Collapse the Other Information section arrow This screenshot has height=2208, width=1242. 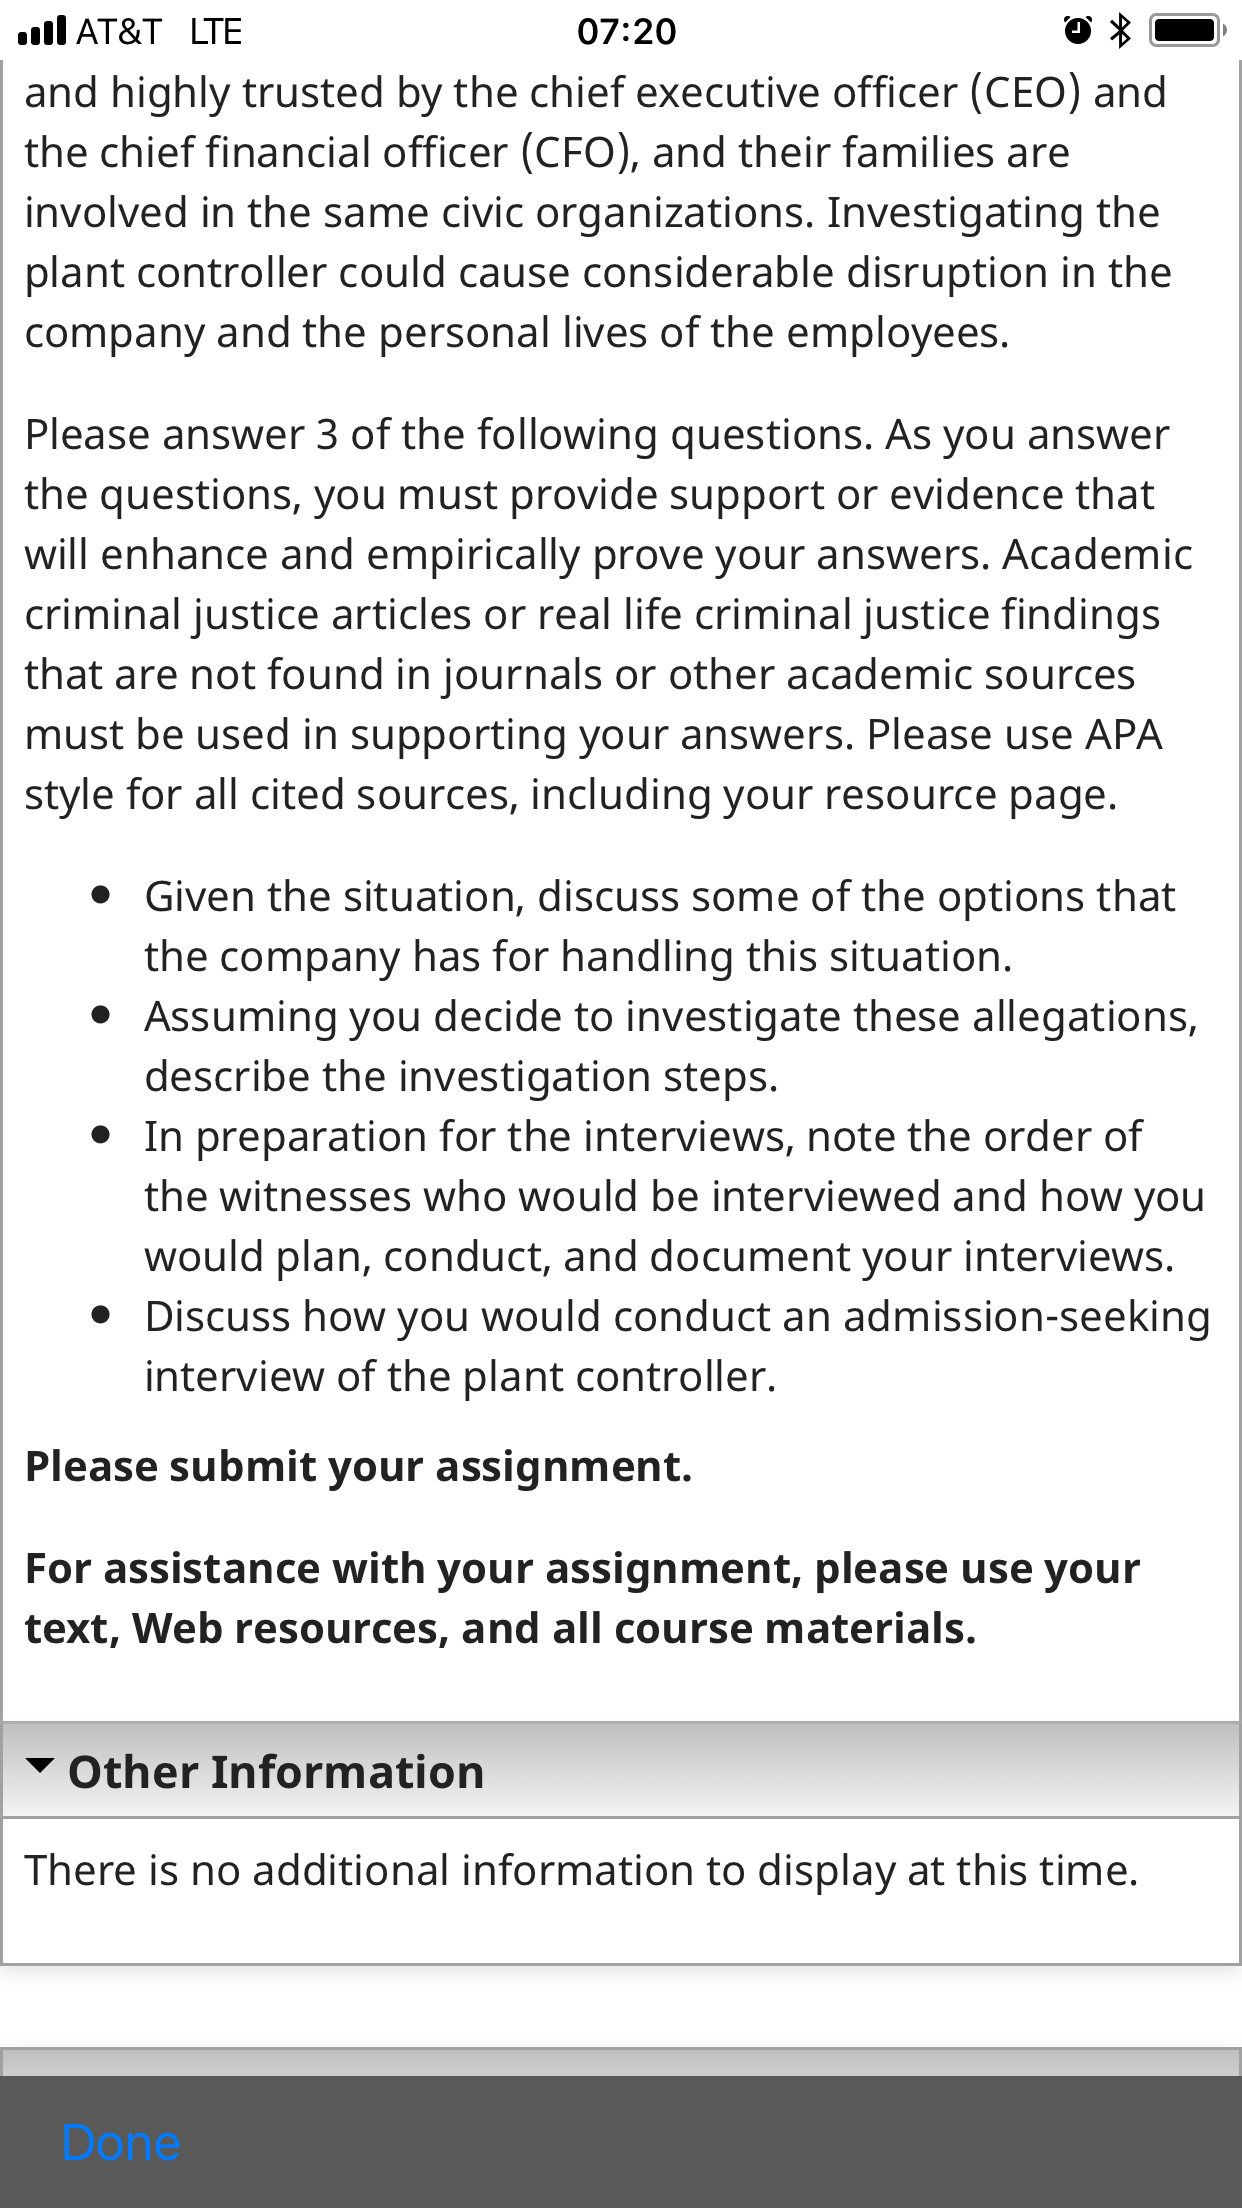[39, 1767]
